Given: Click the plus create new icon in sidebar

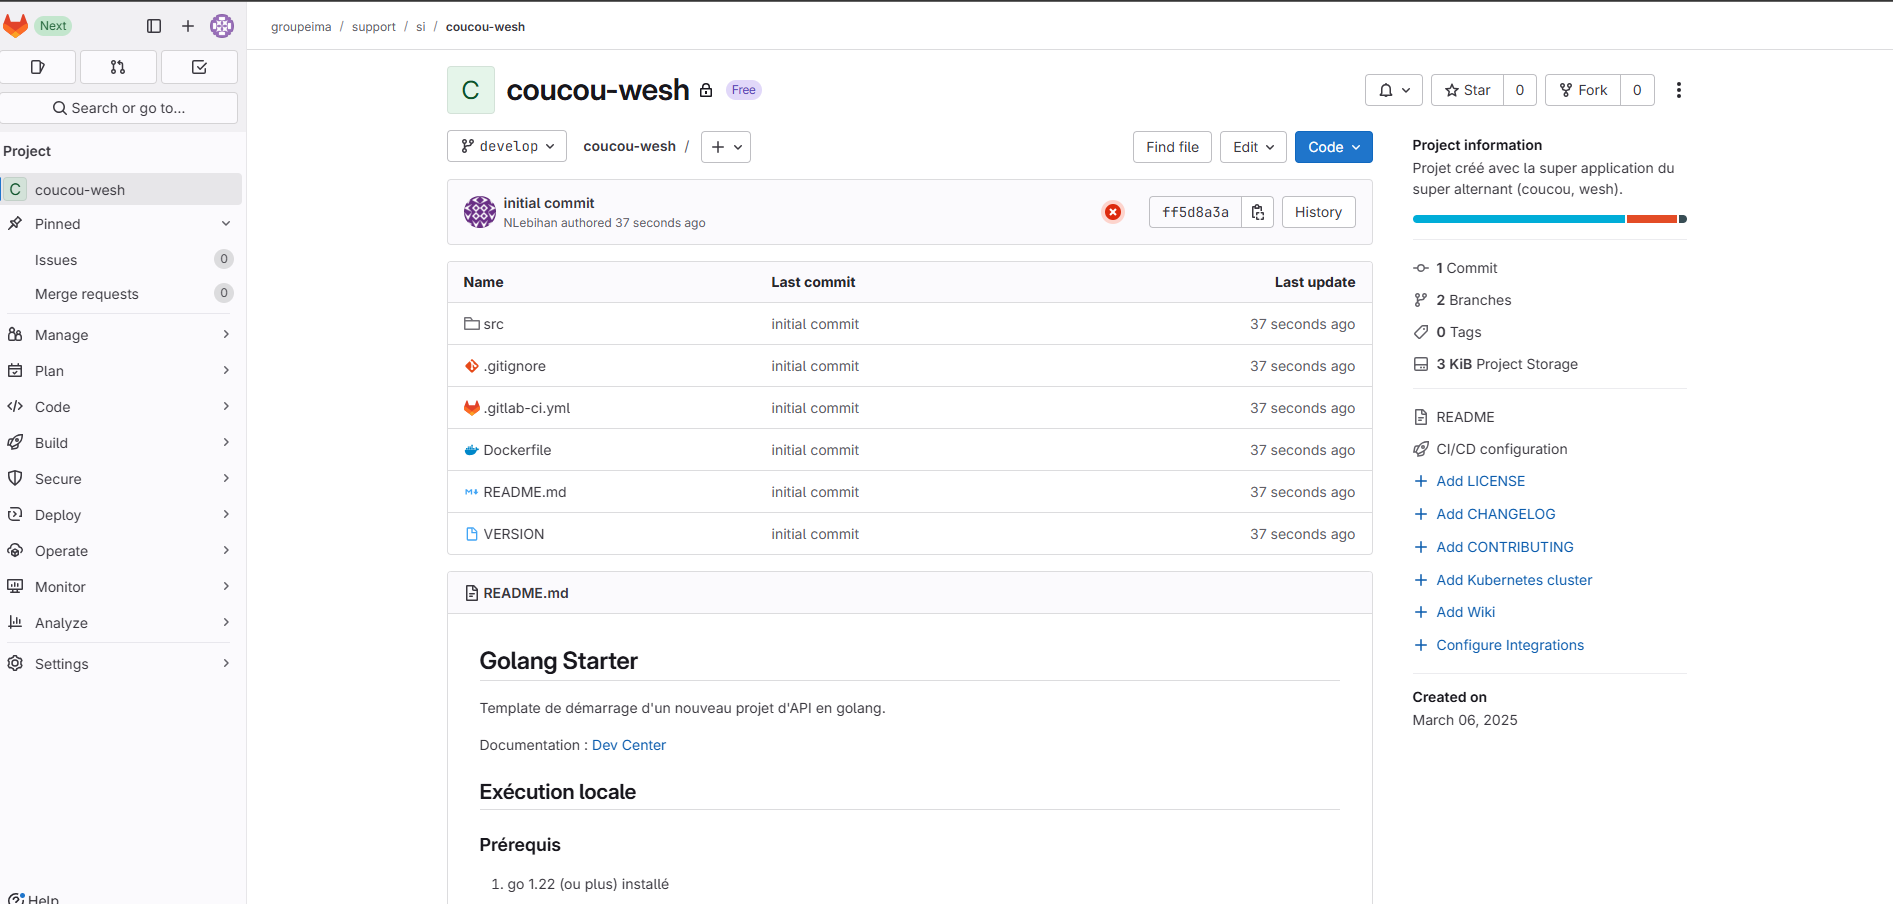Looking at the screenshot, I should pyautogui.click(x=188, y=26).
